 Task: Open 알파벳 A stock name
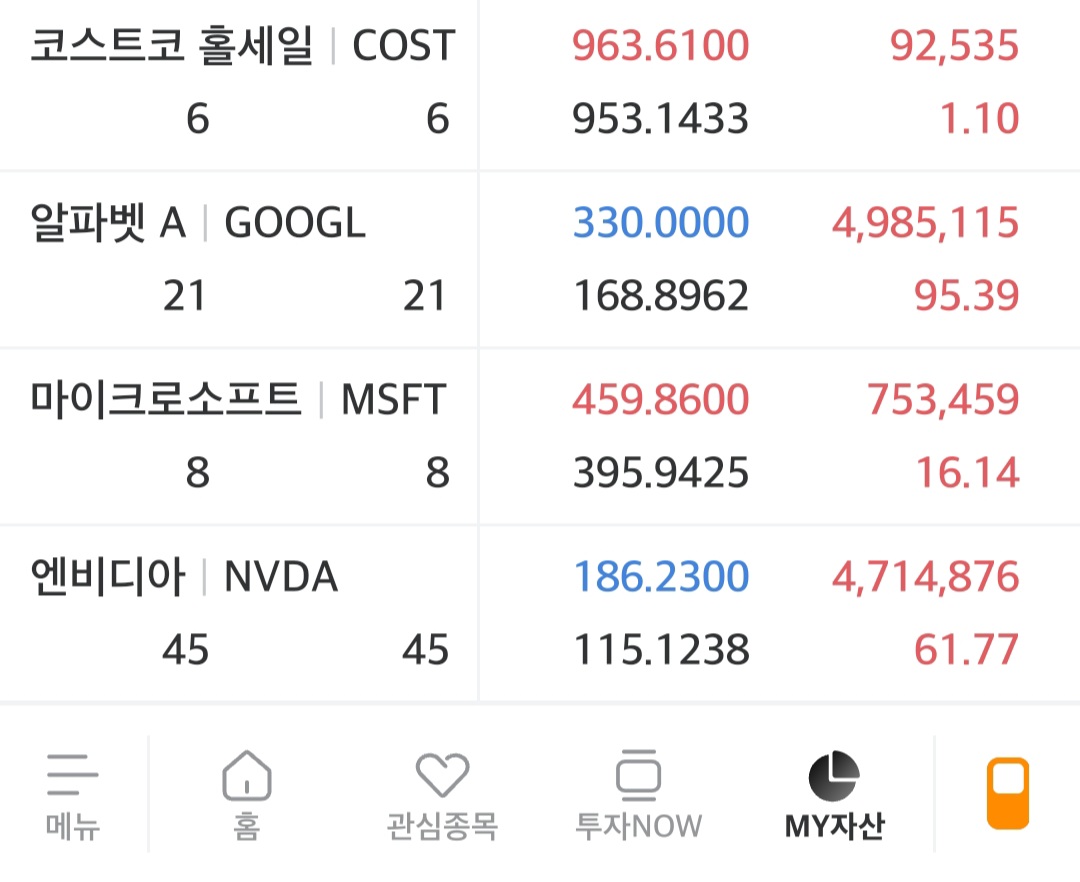[108, 222]
